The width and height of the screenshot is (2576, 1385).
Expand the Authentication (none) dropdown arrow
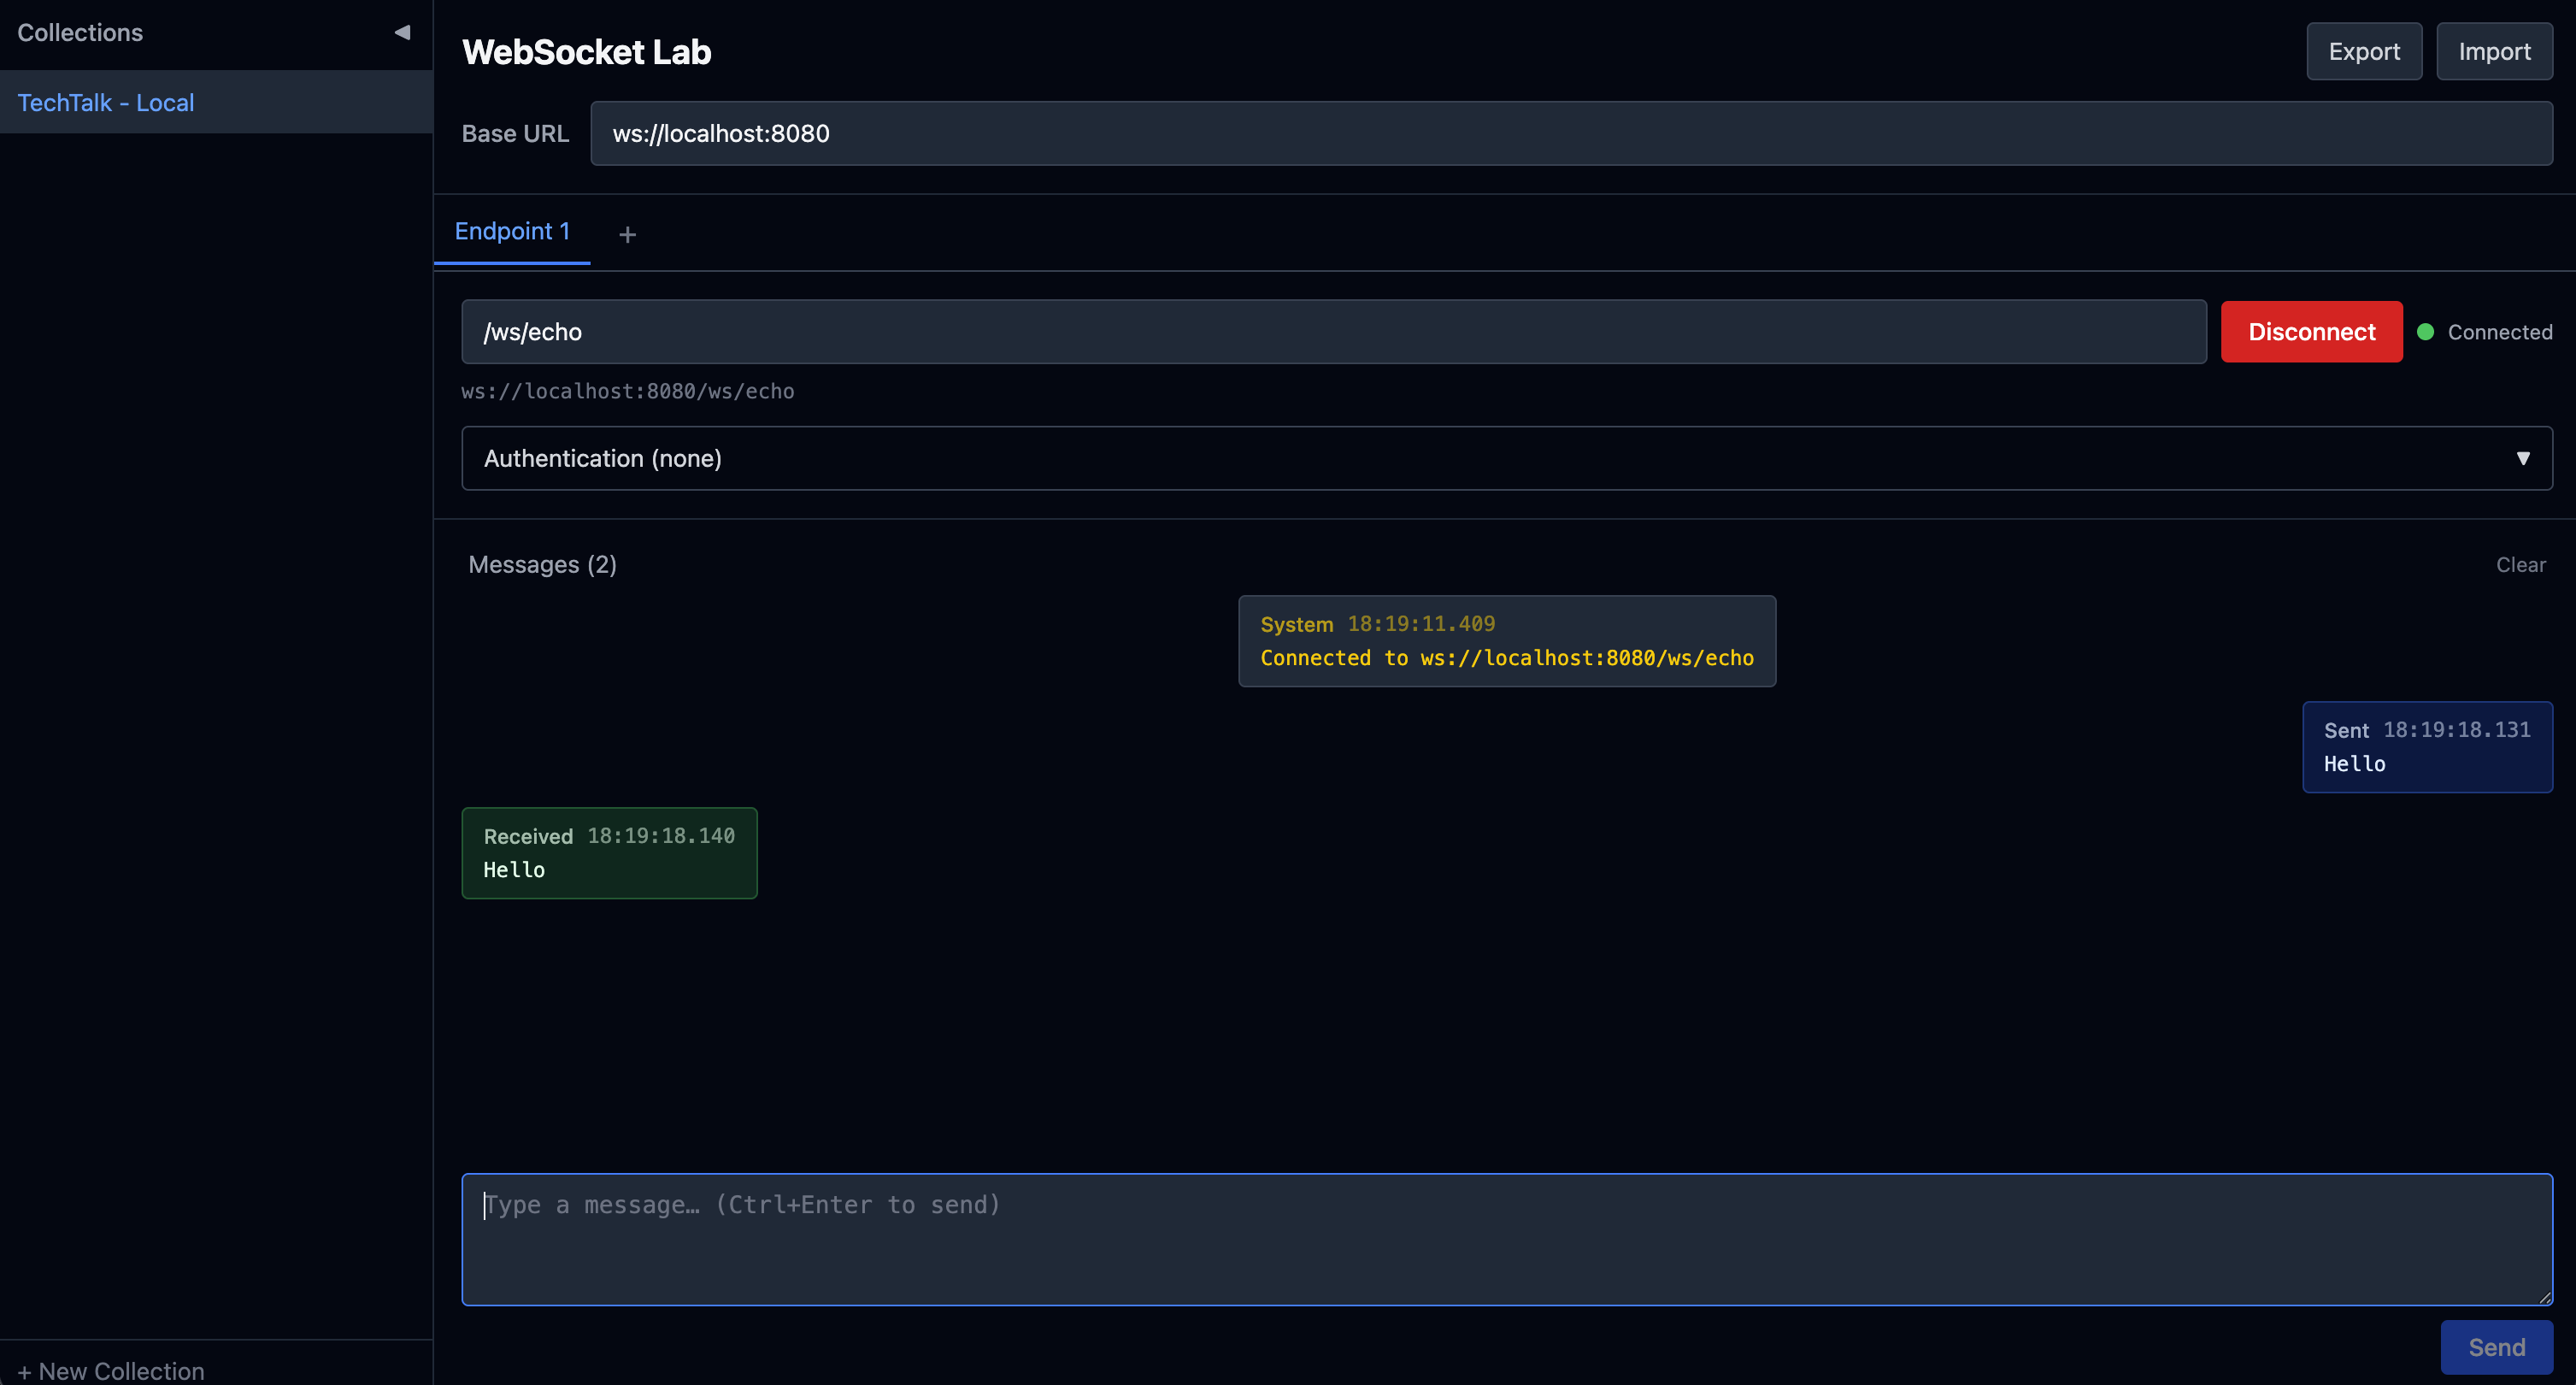tap(2523, 458)
